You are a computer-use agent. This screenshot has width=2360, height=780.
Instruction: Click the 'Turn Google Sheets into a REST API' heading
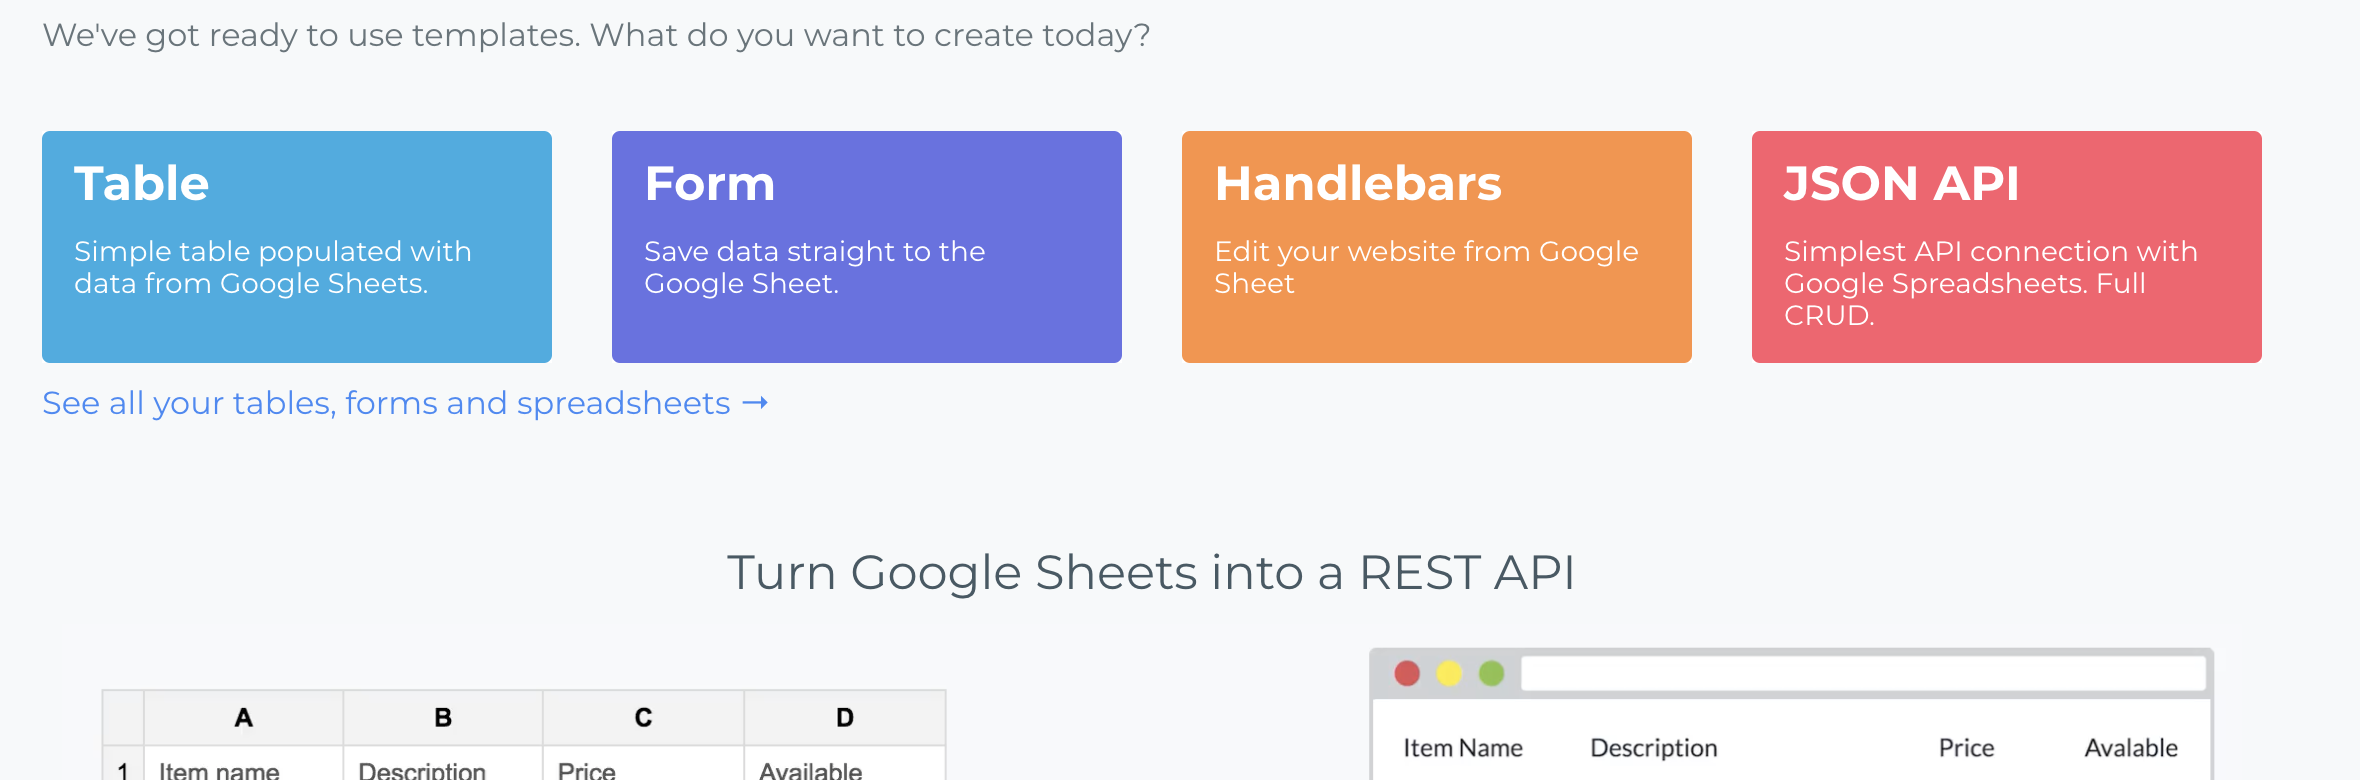click(1151, 573)
